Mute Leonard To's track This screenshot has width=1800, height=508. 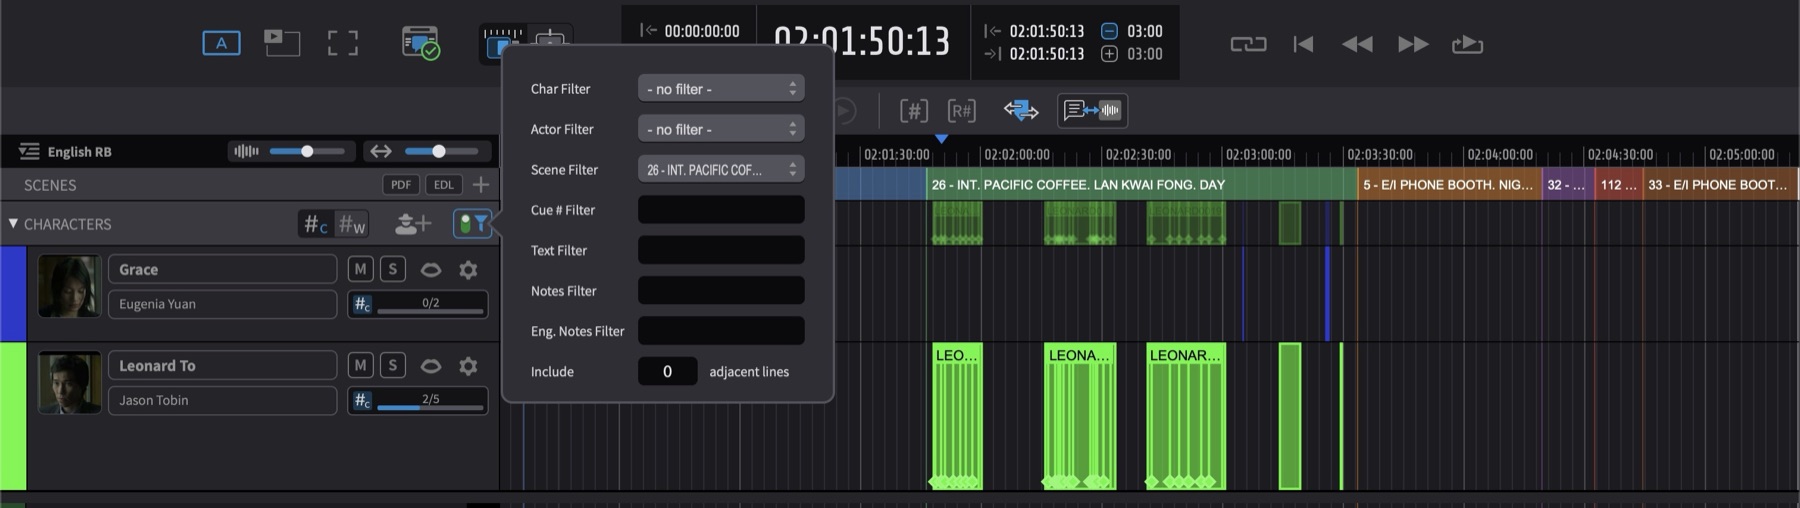coord(360,365)
